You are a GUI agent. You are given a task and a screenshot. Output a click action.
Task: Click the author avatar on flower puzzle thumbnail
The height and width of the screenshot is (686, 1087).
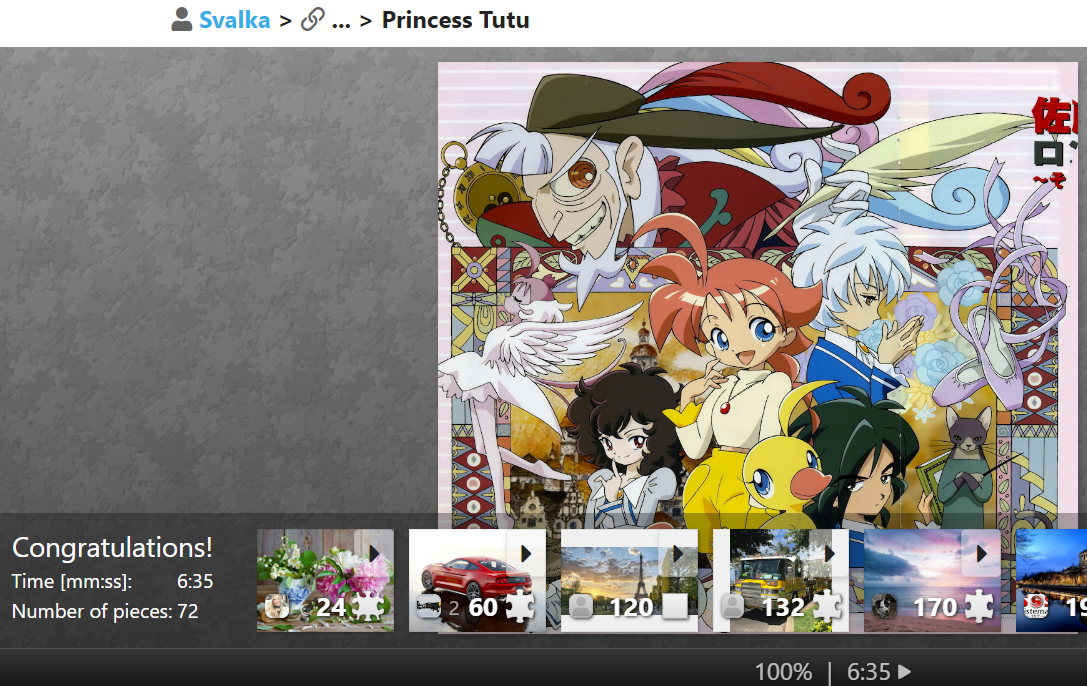(277, 607)
